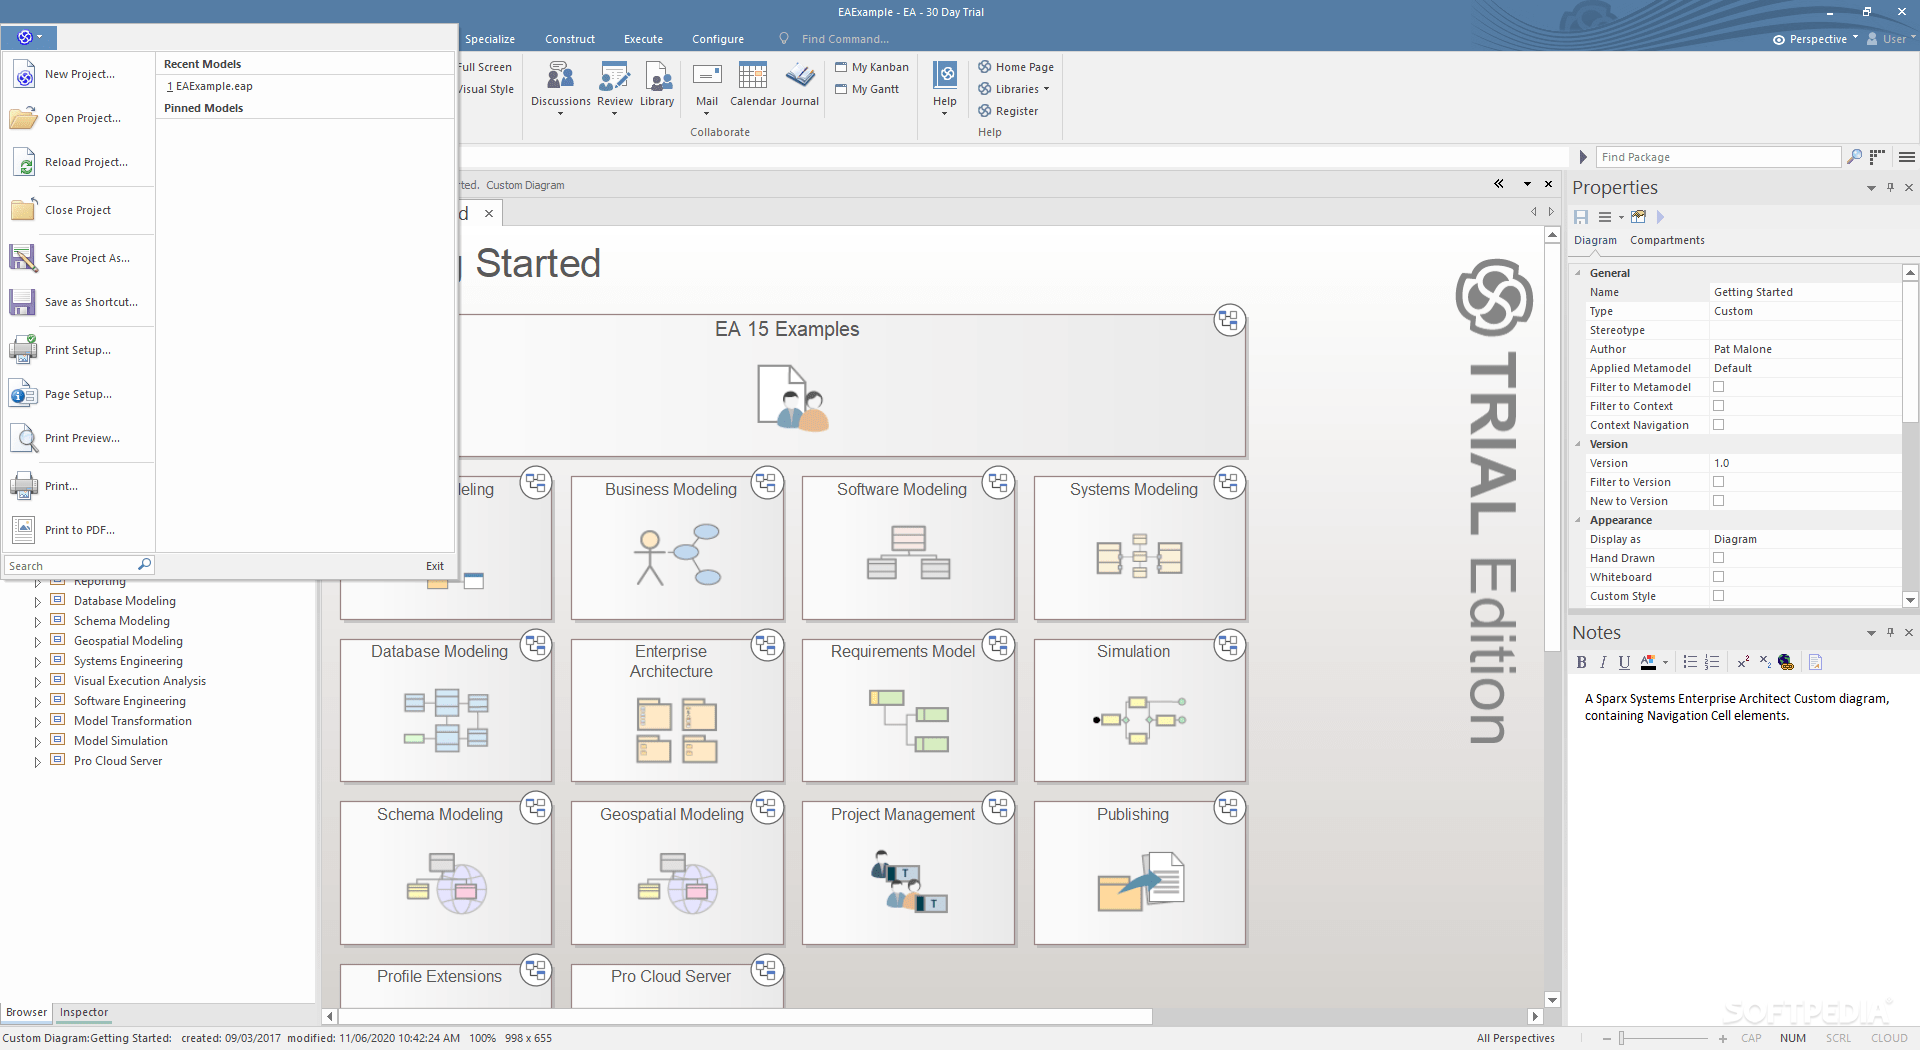
Task: Open the Perspective dropdown
Action: [x=1816, y=39]
